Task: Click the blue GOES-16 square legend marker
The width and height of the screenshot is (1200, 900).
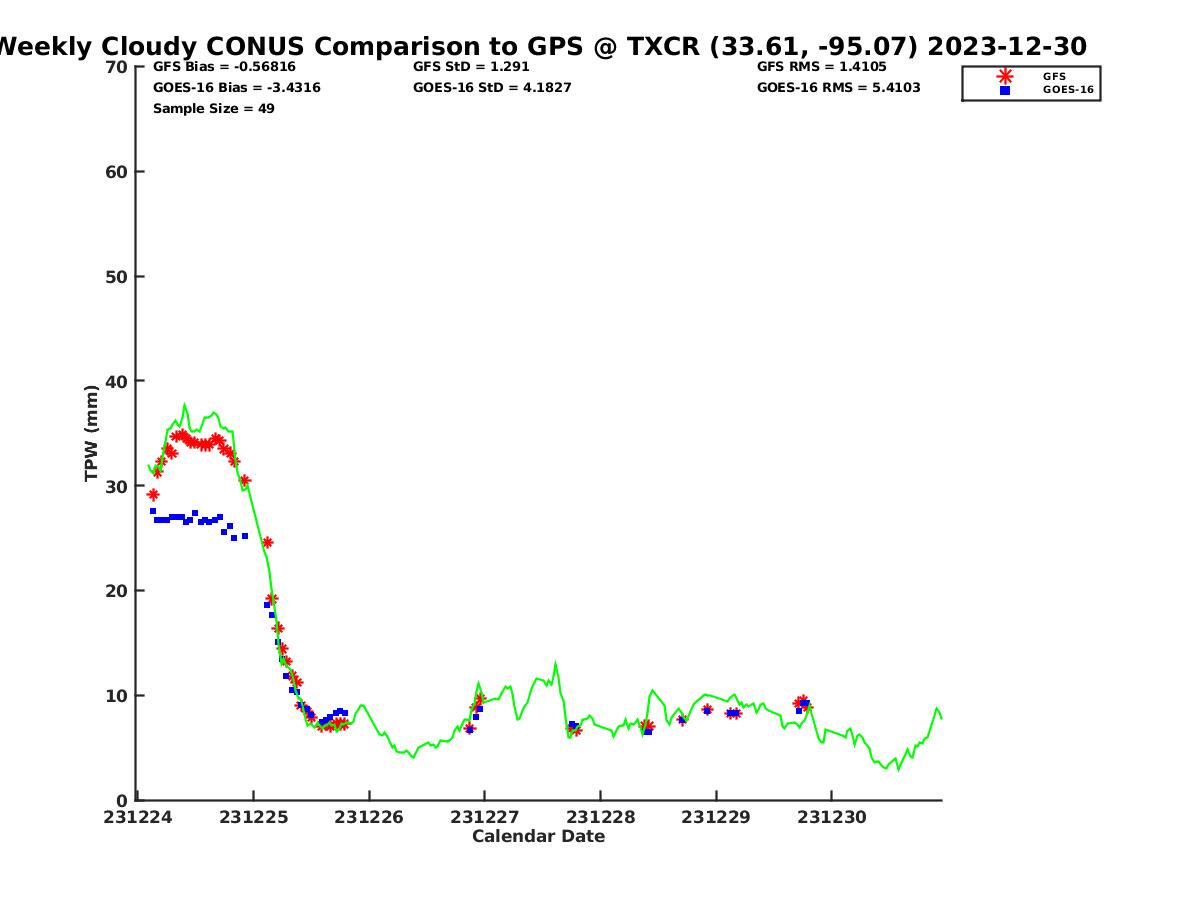Action: (x=1004, y=90)
